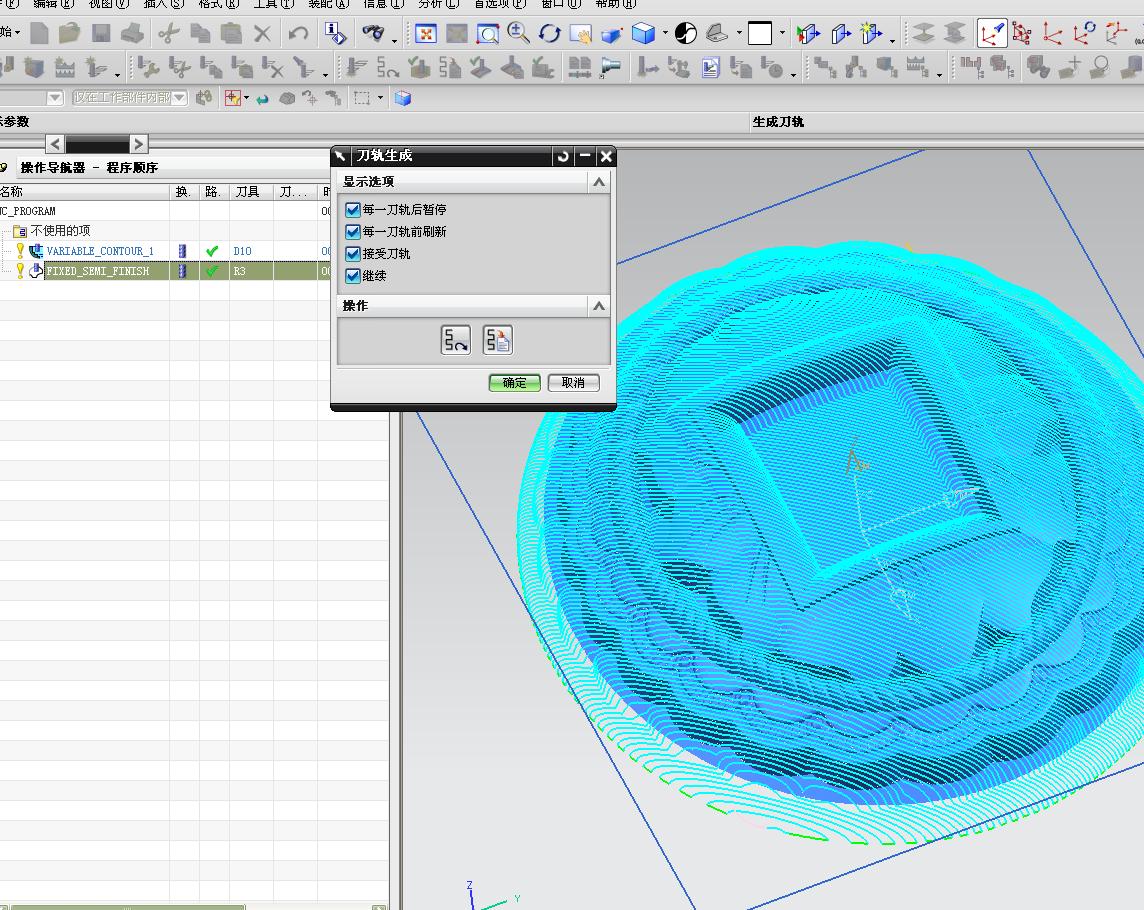Collapse the 操作 section
1144x910 pixels.
pos(599,306)
